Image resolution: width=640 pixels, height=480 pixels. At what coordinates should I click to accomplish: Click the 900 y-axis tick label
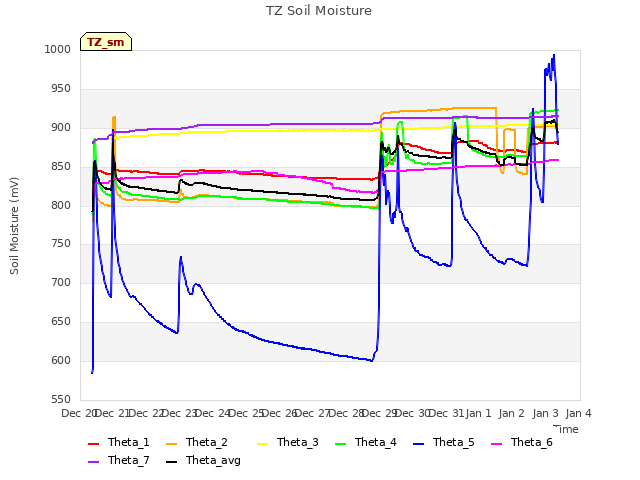click(x=61, y=127)
